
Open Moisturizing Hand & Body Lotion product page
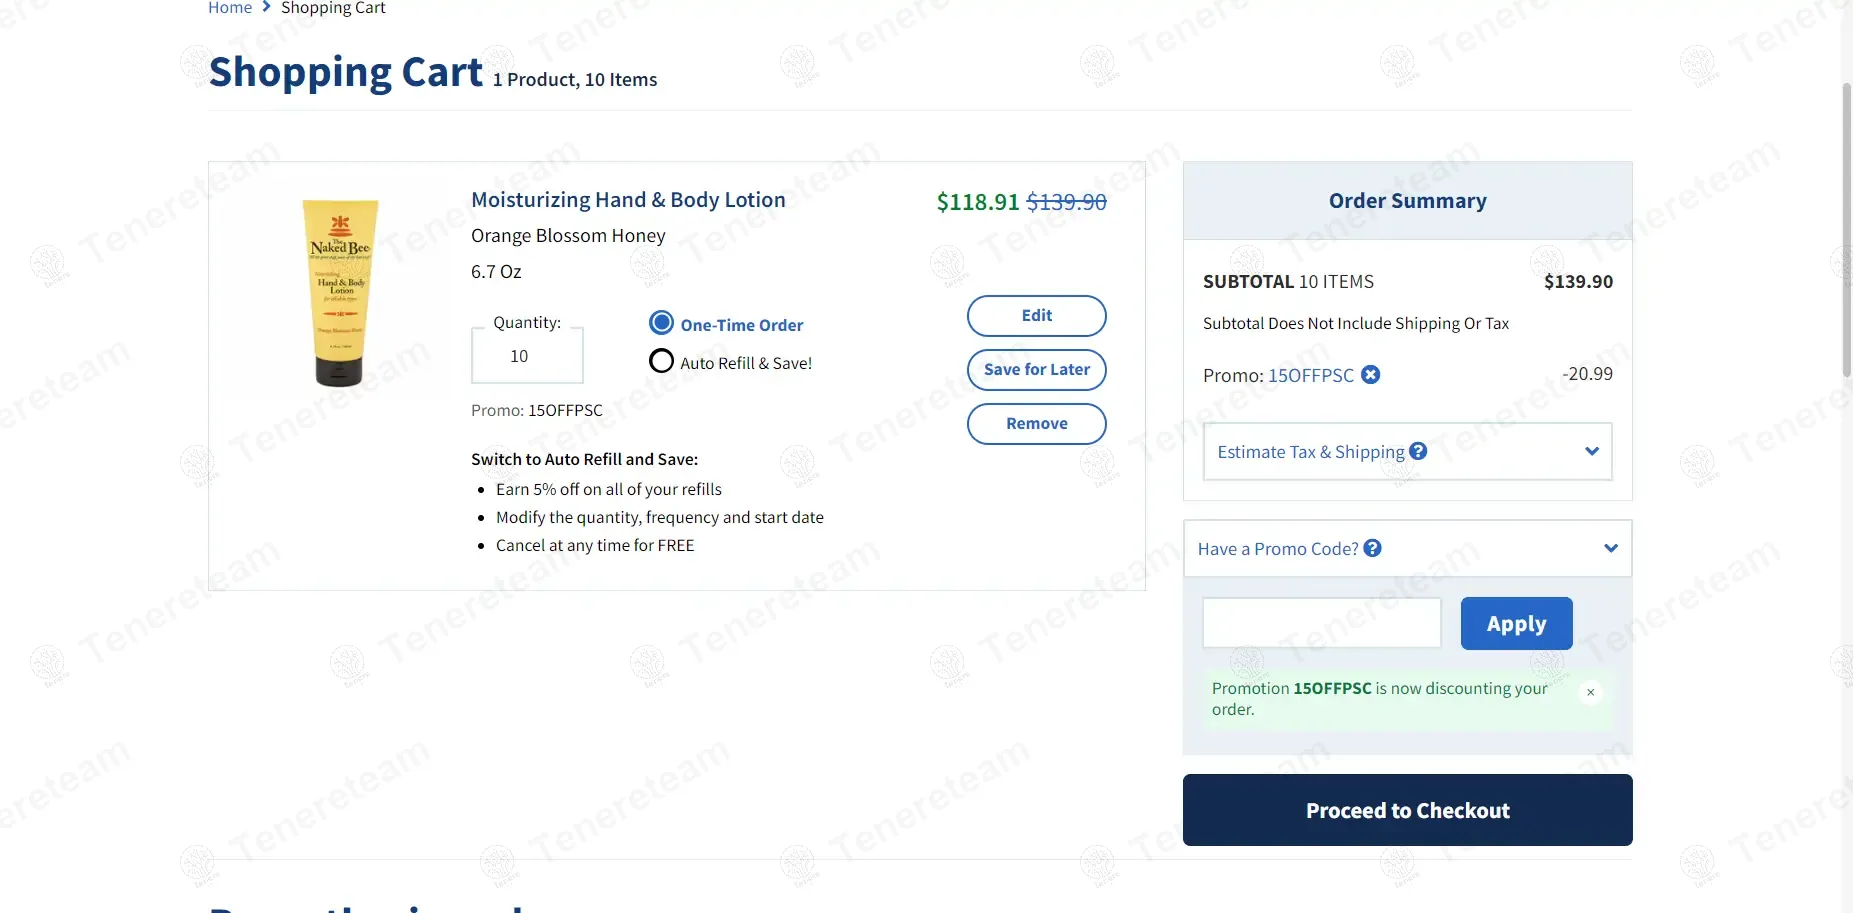coord(628,200)
